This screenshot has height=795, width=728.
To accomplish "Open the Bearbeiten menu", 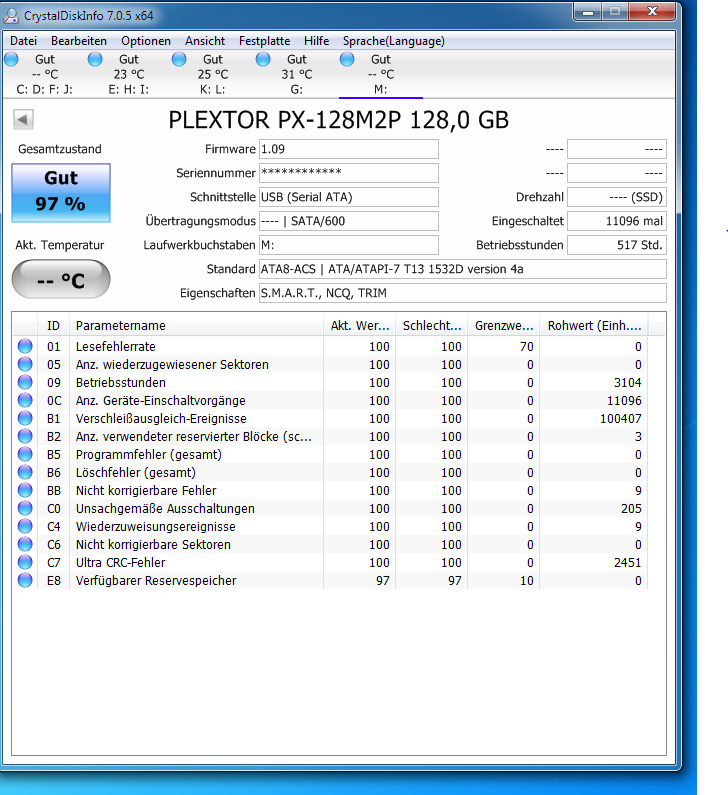I will [x=79, y=41].
